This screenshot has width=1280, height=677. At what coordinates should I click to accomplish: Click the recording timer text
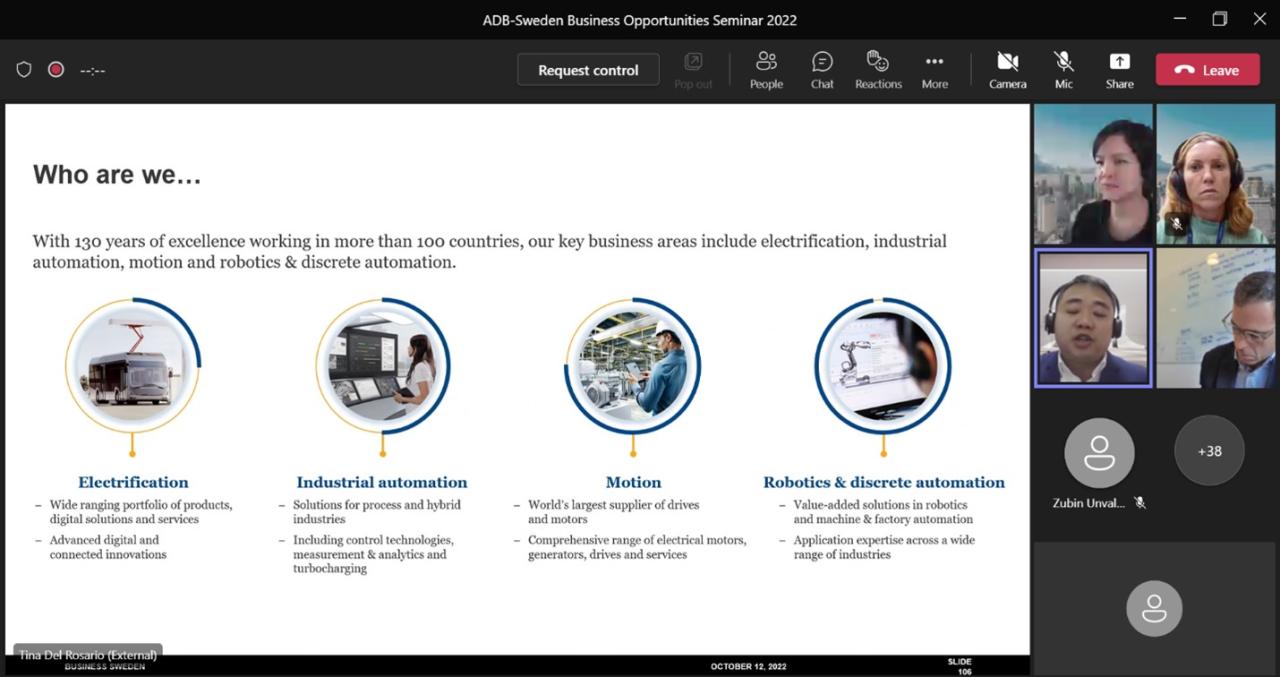coord(93,70)
